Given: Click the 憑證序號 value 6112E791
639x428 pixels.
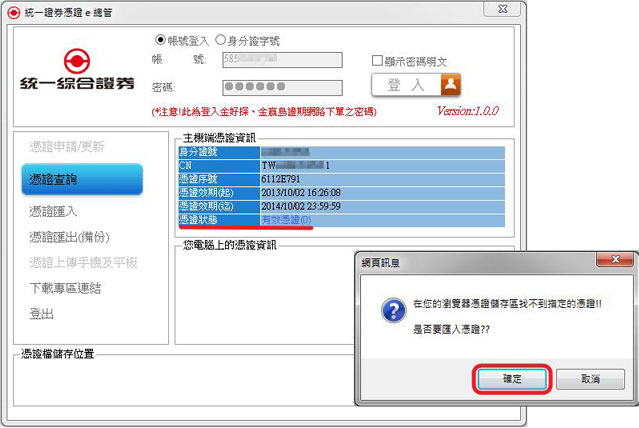Looking at the screenshot, I should click(281, 179).
